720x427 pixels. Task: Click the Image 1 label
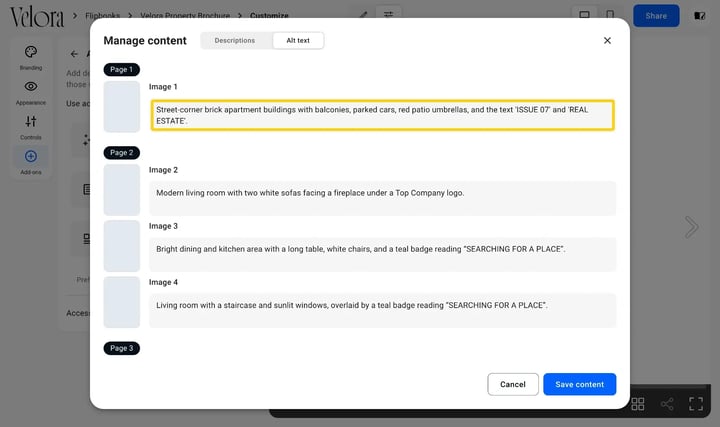click(x=163, y=87)
